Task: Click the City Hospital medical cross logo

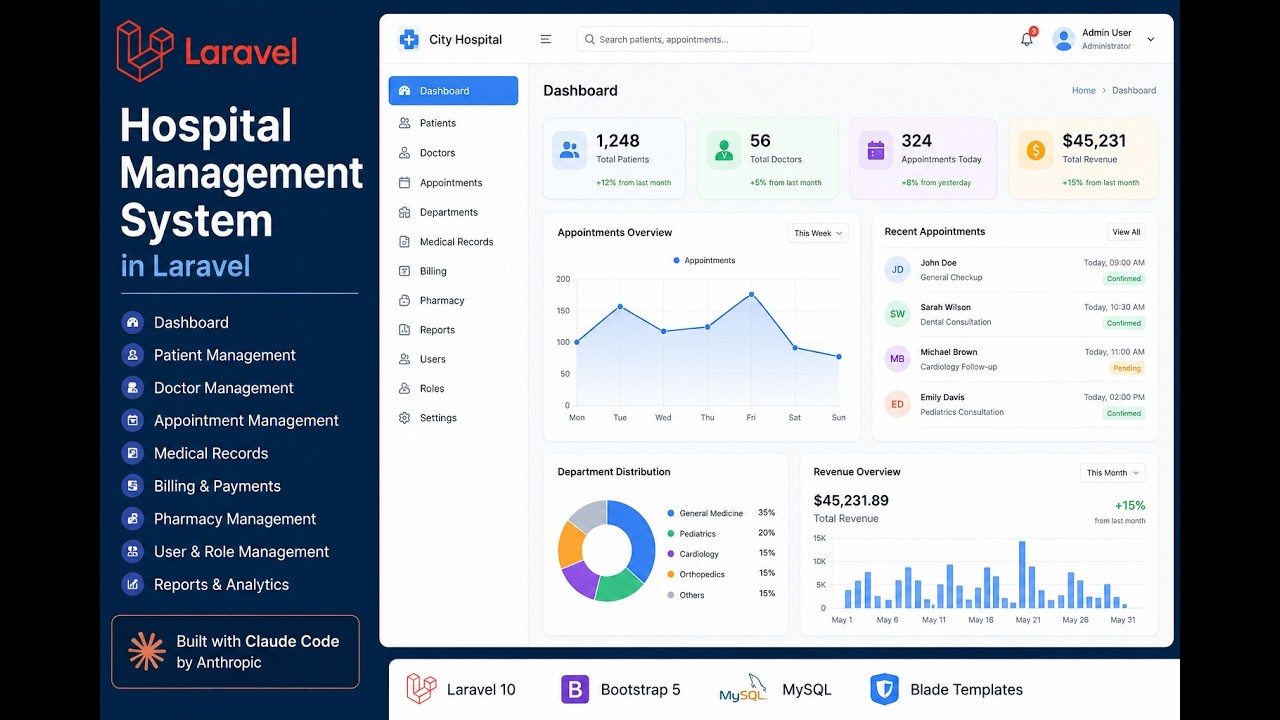Action: click(408, 40)
